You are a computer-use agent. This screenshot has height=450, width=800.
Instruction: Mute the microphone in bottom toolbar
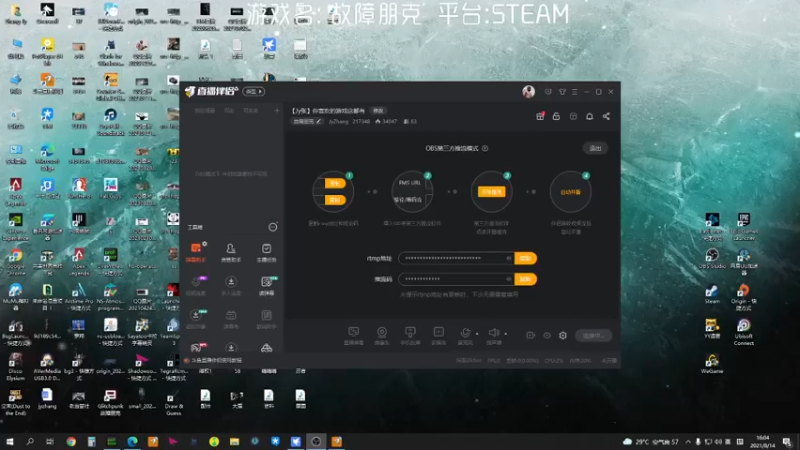click(465, 333)
